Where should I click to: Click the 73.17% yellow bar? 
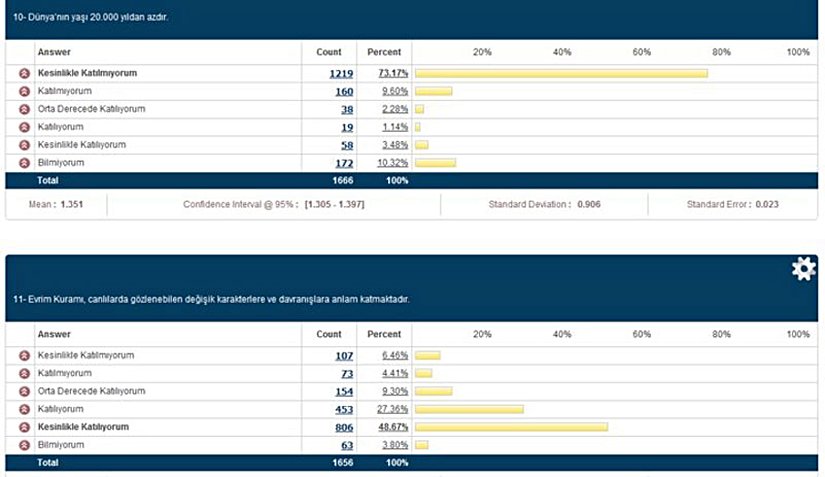(561, 73)
